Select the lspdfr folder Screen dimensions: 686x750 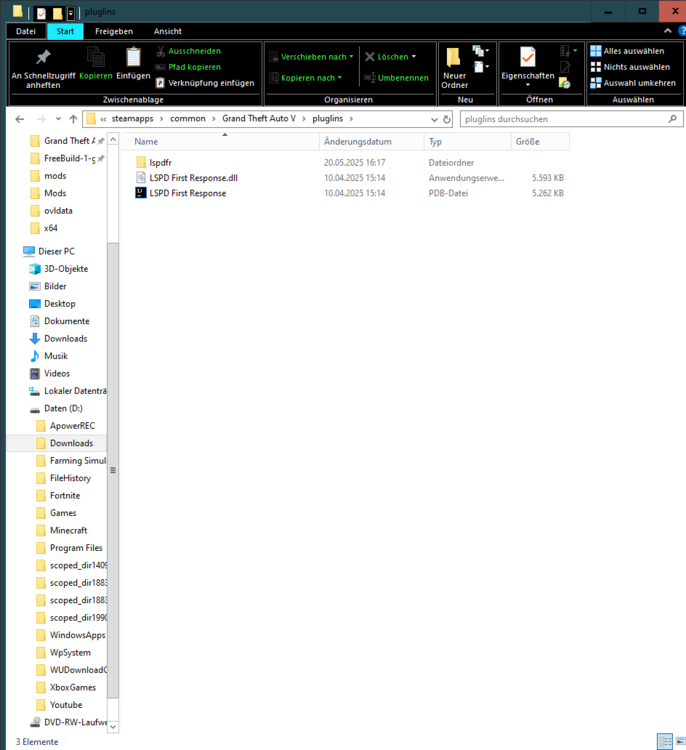click(x=160, y=163)
